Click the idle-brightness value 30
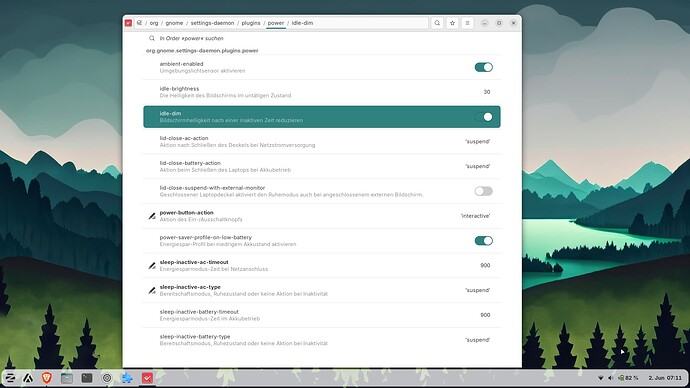The width and height of the screenshot is (690, 388). tap(487, 92)
